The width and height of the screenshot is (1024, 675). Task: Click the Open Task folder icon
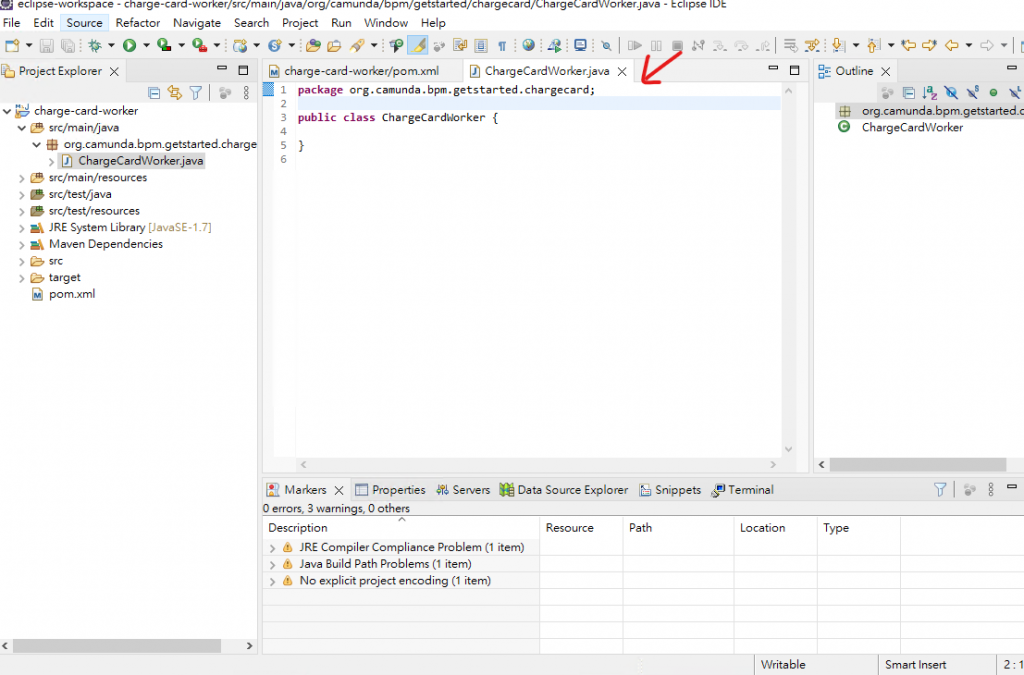point(334,46)
